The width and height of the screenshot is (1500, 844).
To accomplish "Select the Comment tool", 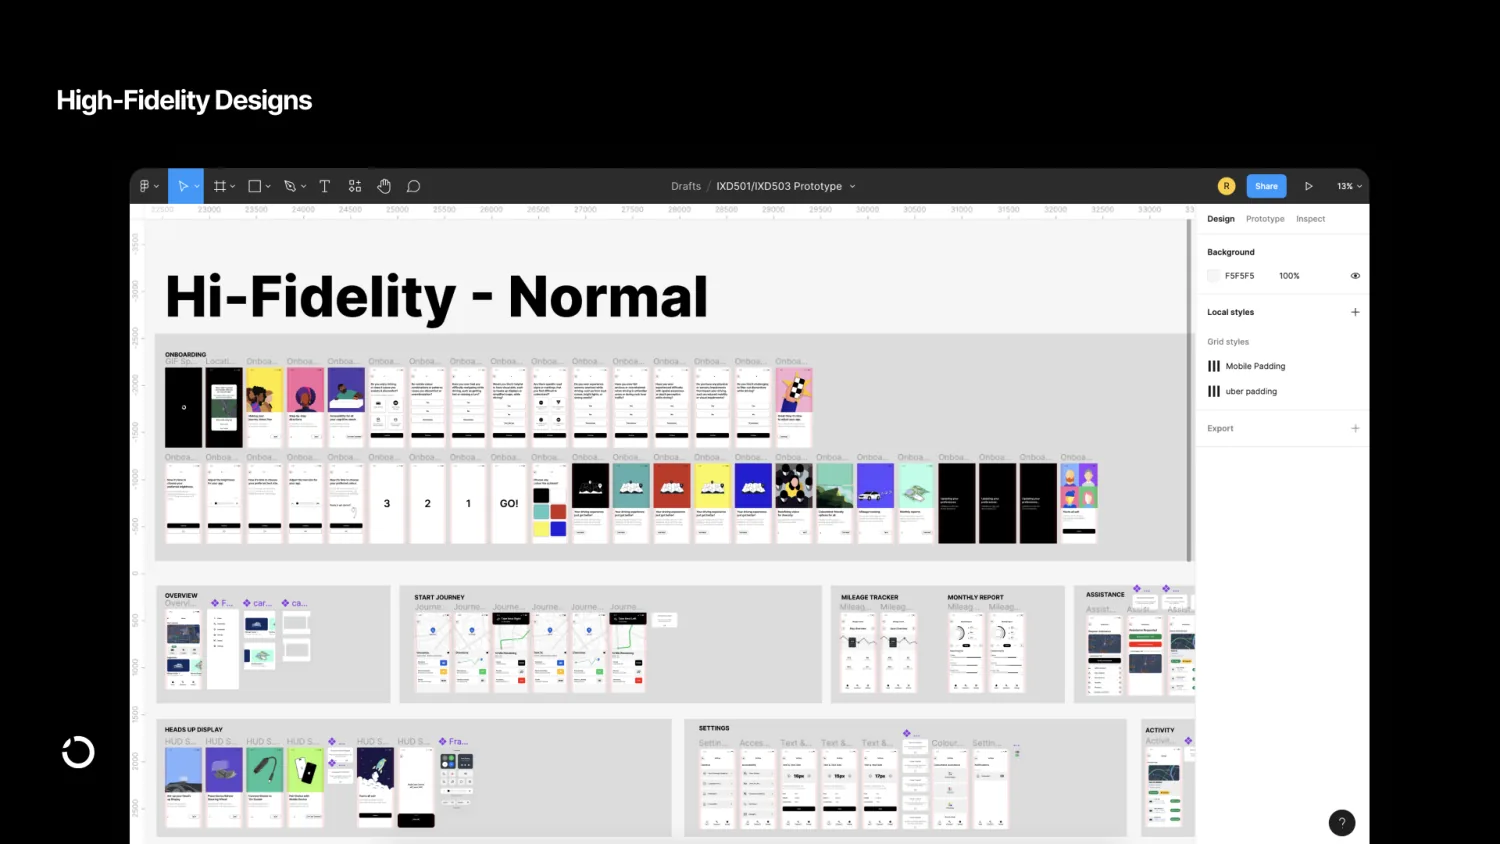I will click(413, 186).
